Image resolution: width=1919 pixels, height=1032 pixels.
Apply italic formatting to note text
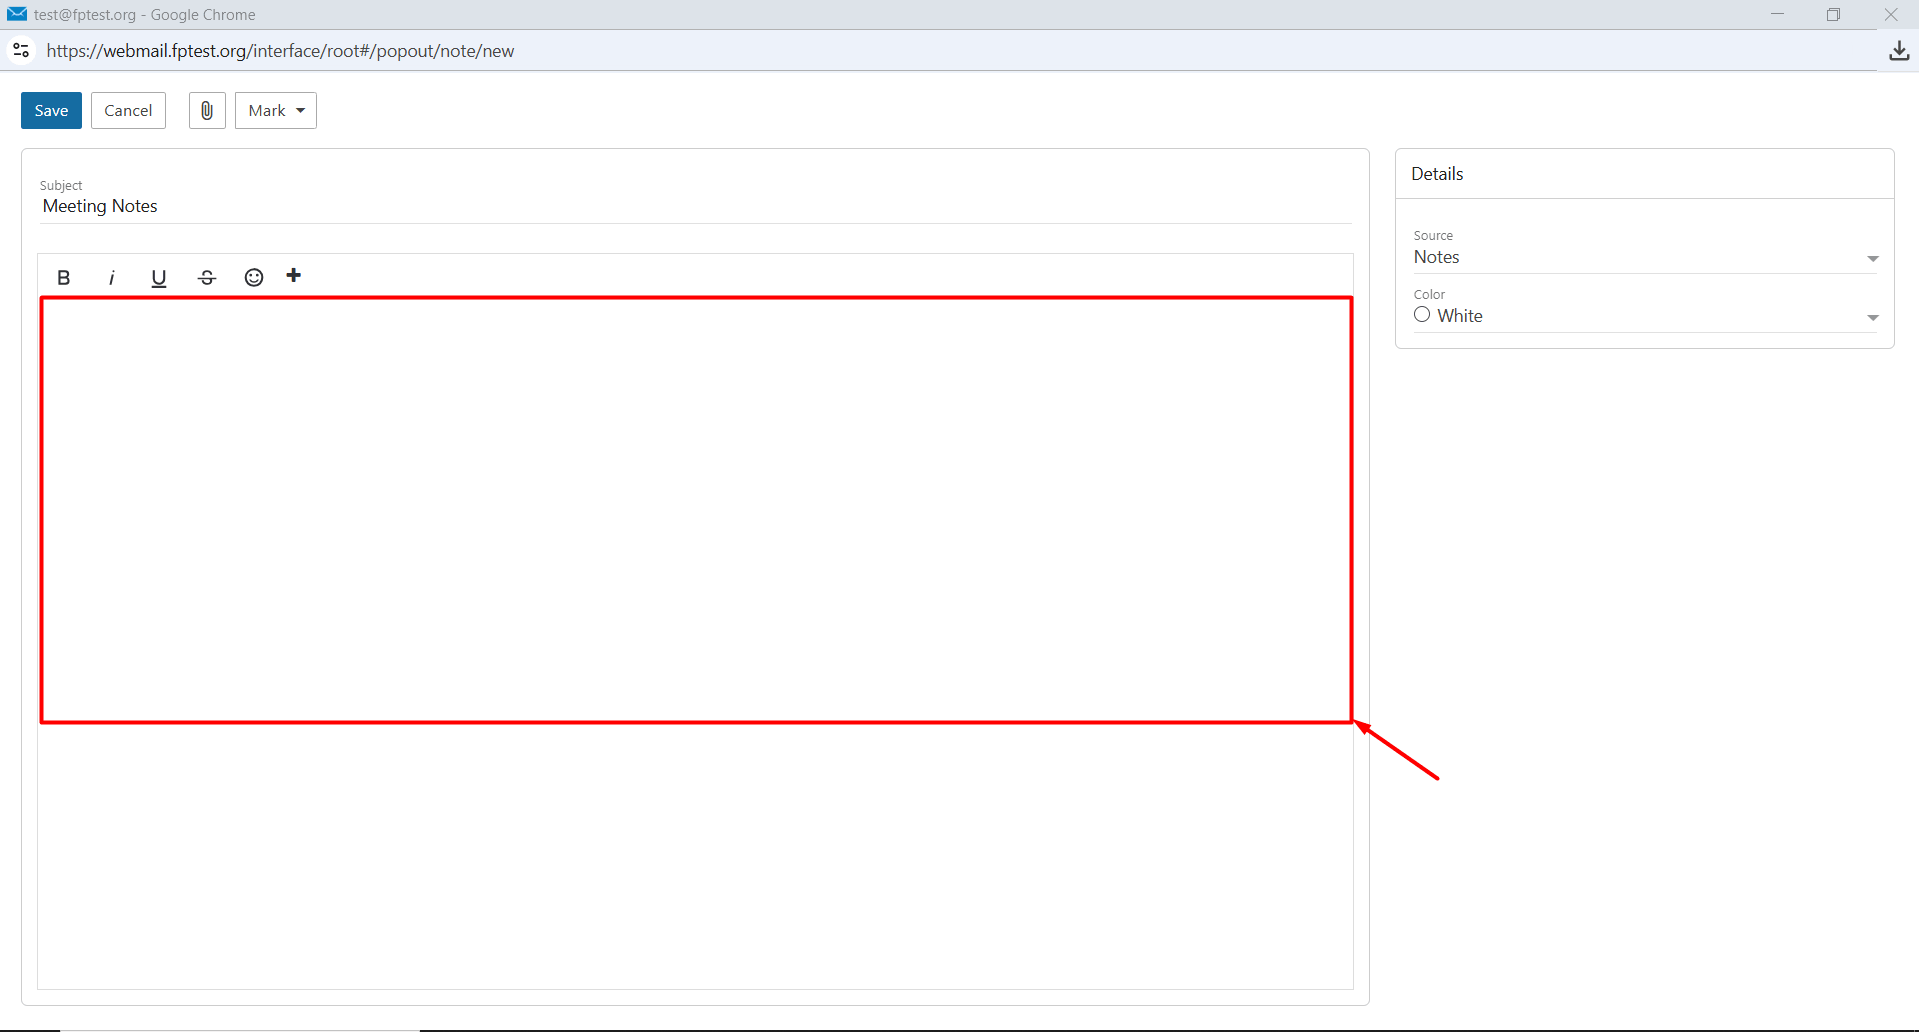[111, 277]
